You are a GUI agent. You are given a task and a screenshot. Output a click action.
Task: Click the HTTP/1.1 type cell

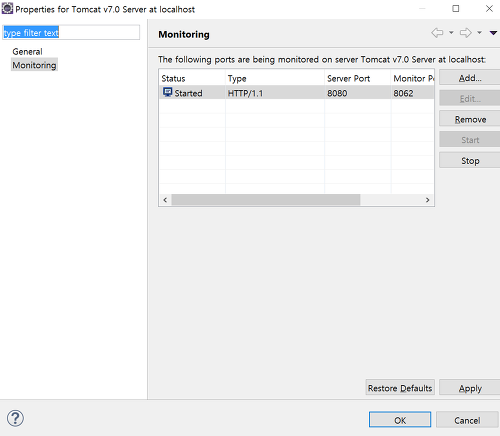click(275, 93)
